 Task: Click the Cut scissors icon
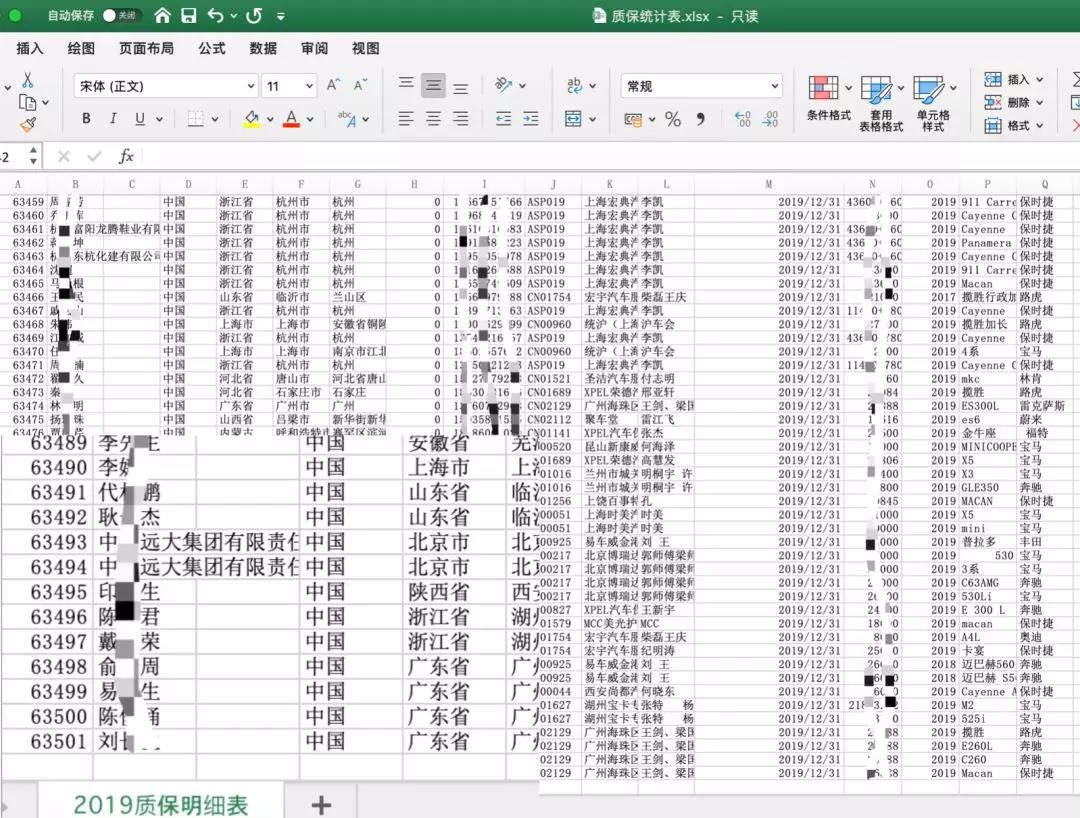coord(28,80)
